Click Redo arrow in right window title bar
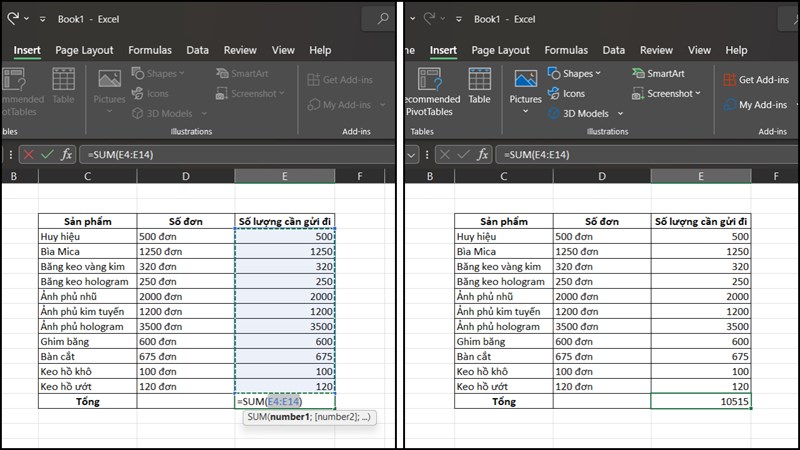 click(430, 19)
